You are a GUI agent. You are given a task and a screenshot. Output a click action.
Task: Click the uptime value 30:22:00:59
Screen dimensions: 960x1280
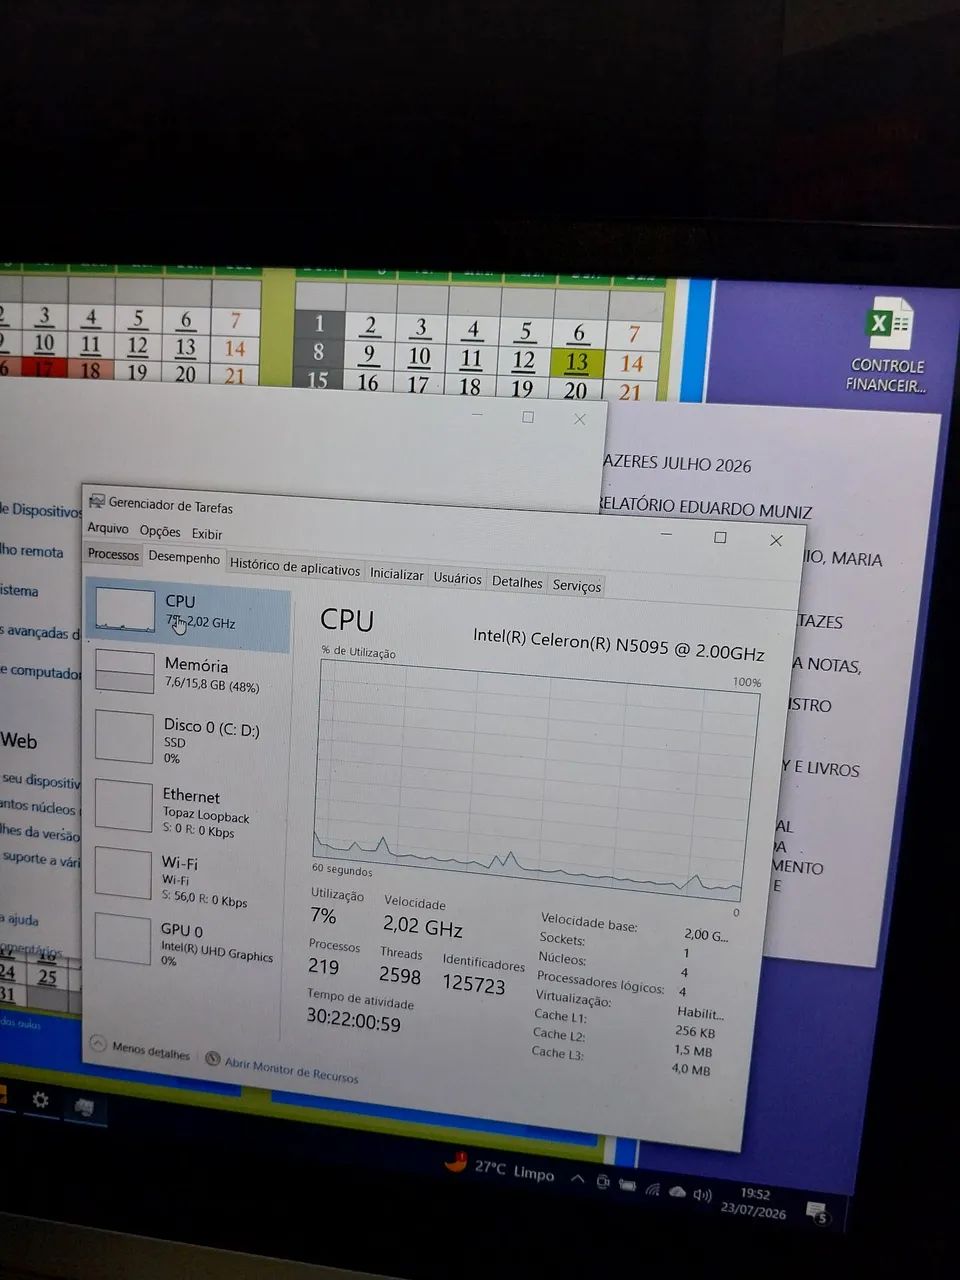(x=353, y=1022)
